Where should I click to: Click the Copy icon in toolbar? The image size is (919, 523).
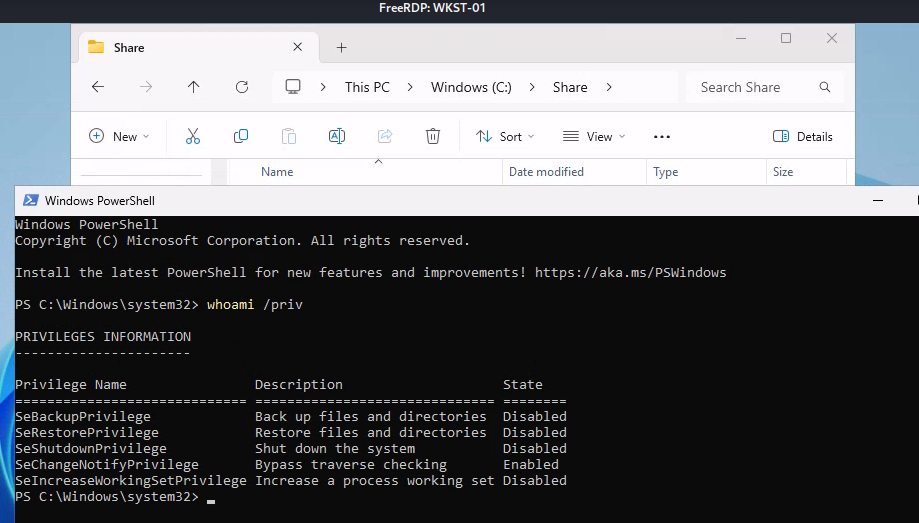click(241, 136)
